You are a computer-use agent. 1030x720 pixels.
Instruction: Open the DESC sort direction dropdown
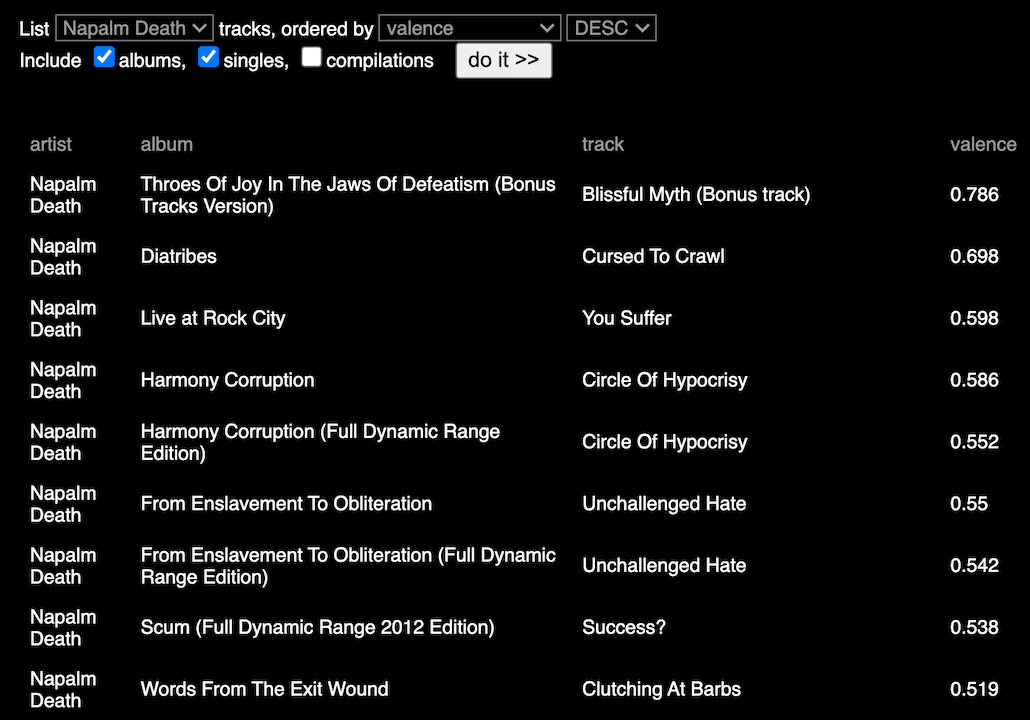point(611,28)
